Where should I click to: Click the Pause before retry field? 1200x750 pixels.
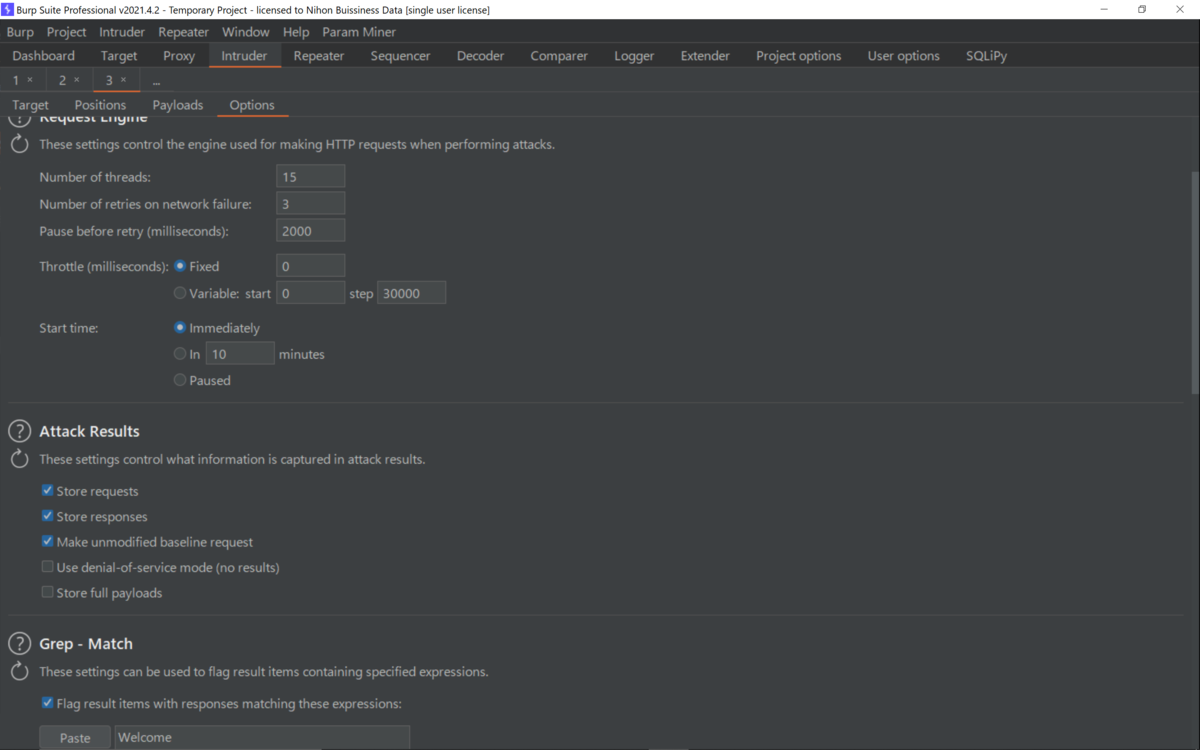click(x=311, y=231)
